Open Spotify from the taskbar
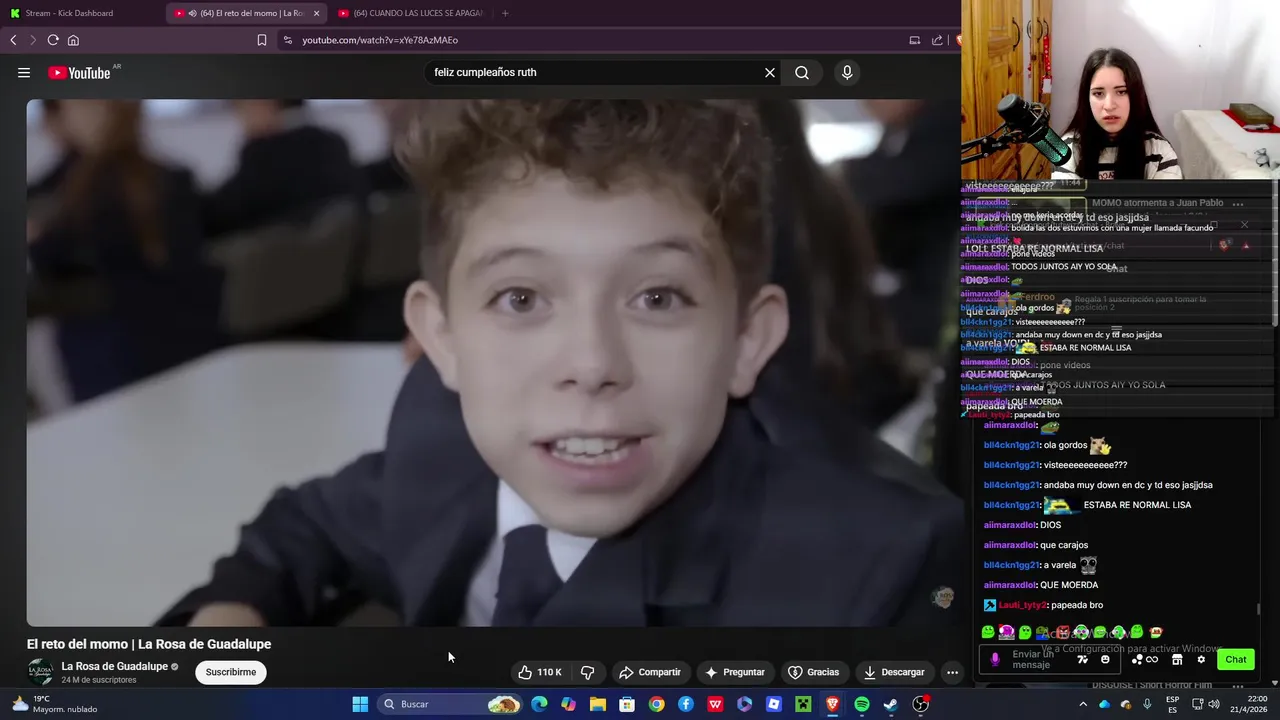This screenshot has width=1280, height=720. coord(862,704)
